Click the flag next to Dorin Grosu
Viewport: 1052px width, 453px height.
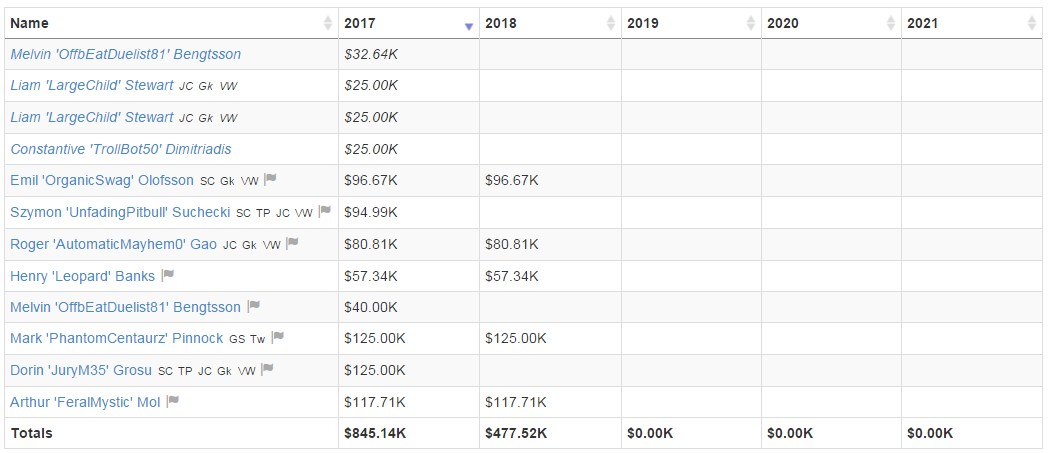click(267, 370)
